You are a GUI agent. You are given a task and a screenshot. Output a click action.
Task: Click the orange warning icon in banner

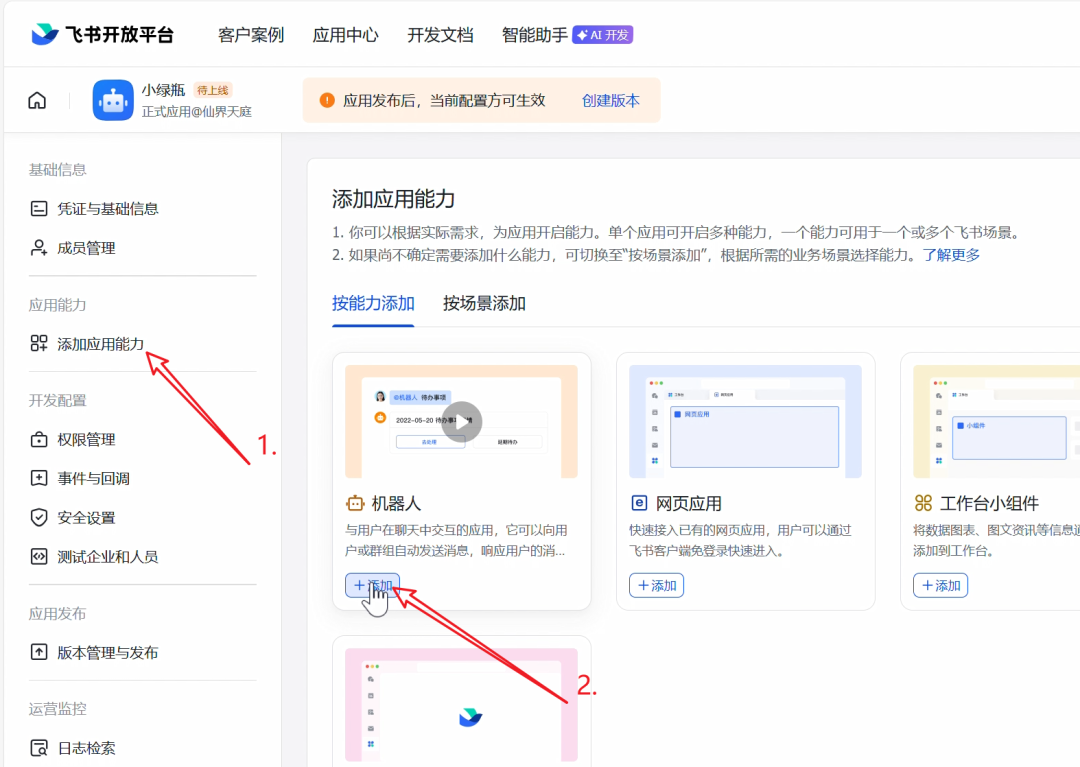coord(327,101)
